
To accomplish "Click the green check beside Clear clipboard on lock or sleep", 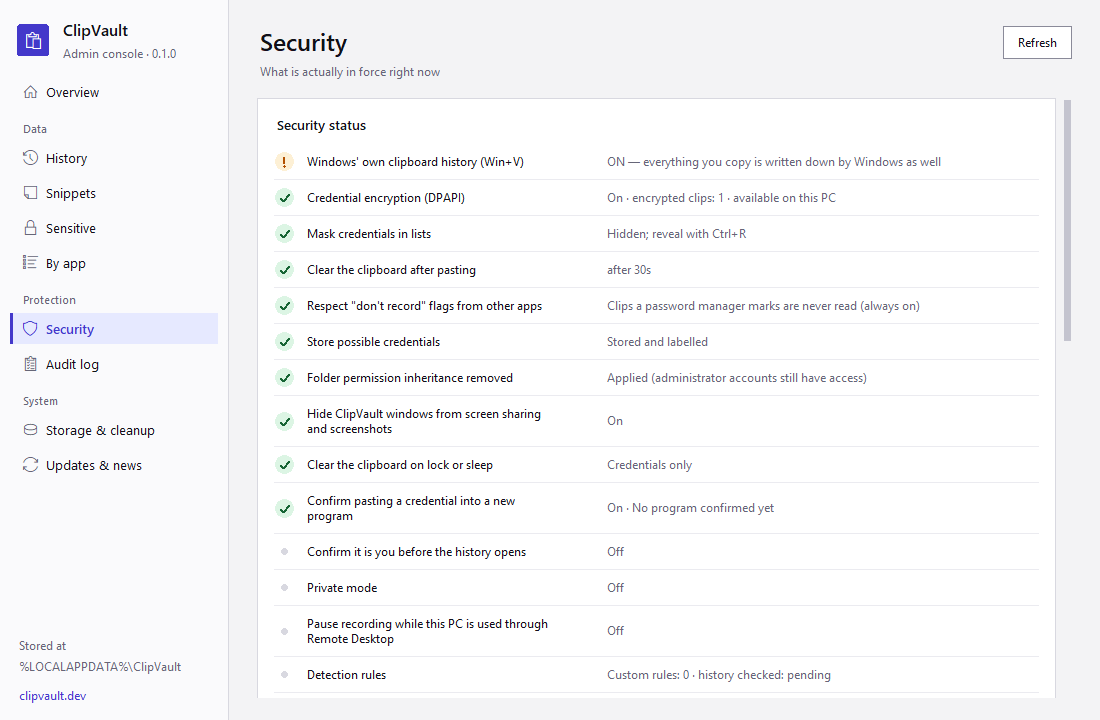I will (284, 465).
